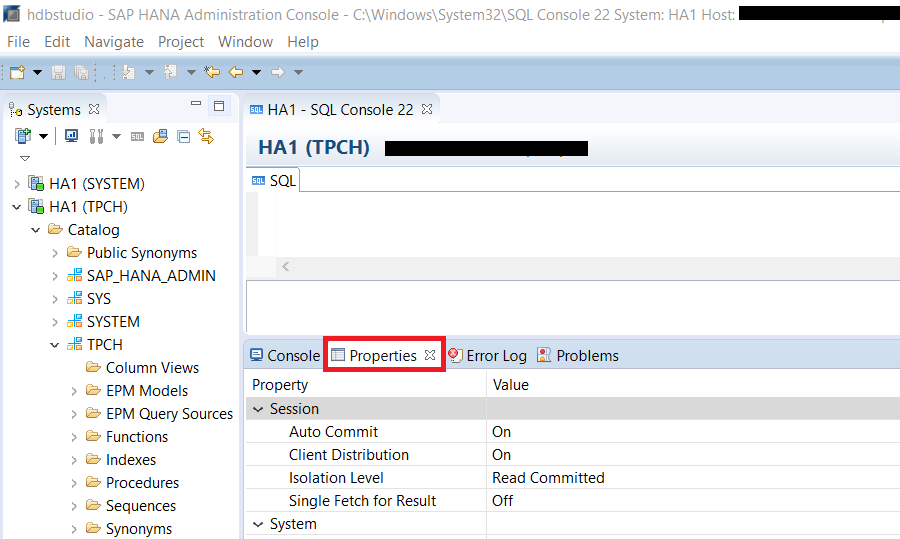Minimize the Systems panel
This screenshot has width=900, height=539.
coord(196,103)
